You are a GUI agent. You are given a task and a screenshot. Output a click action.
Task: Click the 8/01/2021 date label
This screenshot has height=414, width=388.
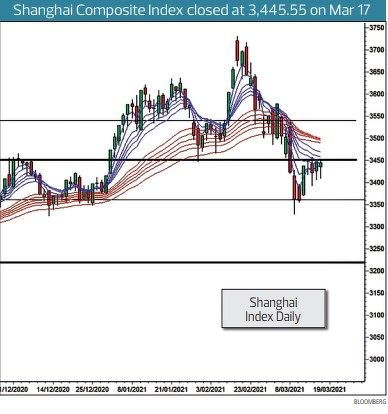pos(132,389)
